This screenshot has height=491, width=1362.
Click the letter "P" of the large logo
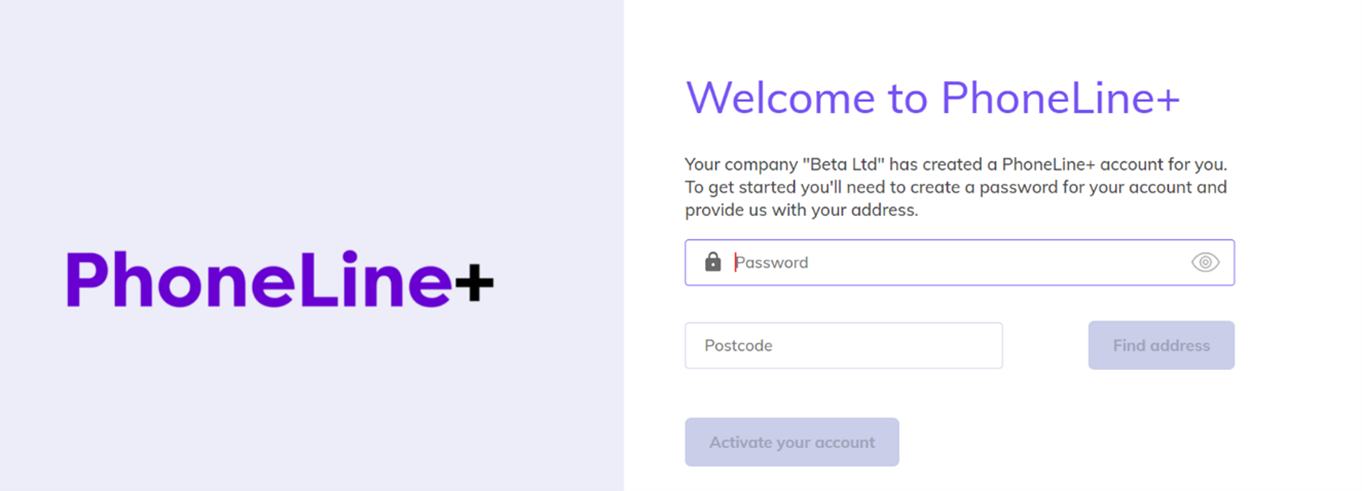click(91, 279)
